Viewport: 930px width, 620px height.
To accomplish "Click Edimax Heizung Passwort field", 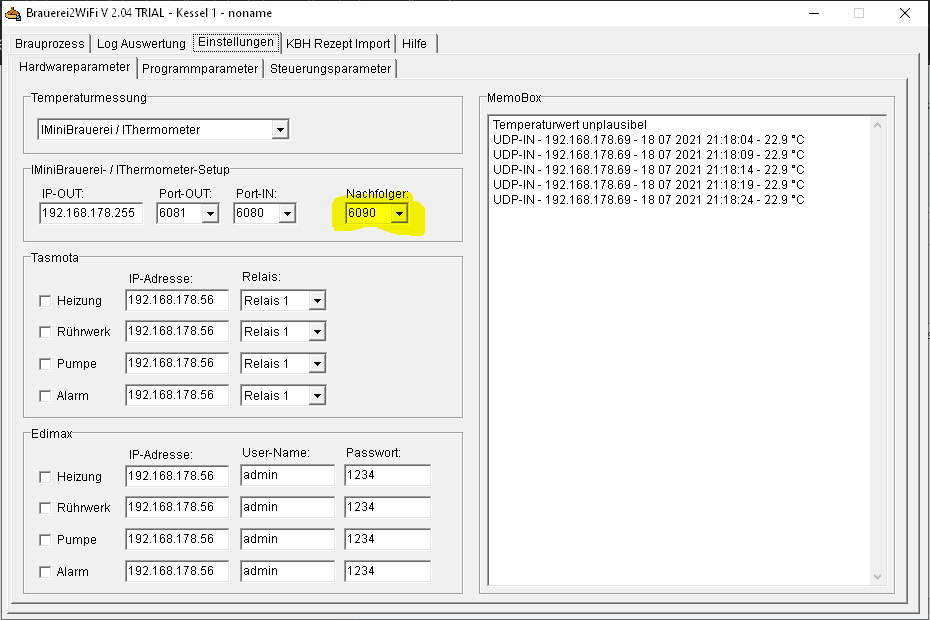I will pyautogui.click(x=387, y=476).
